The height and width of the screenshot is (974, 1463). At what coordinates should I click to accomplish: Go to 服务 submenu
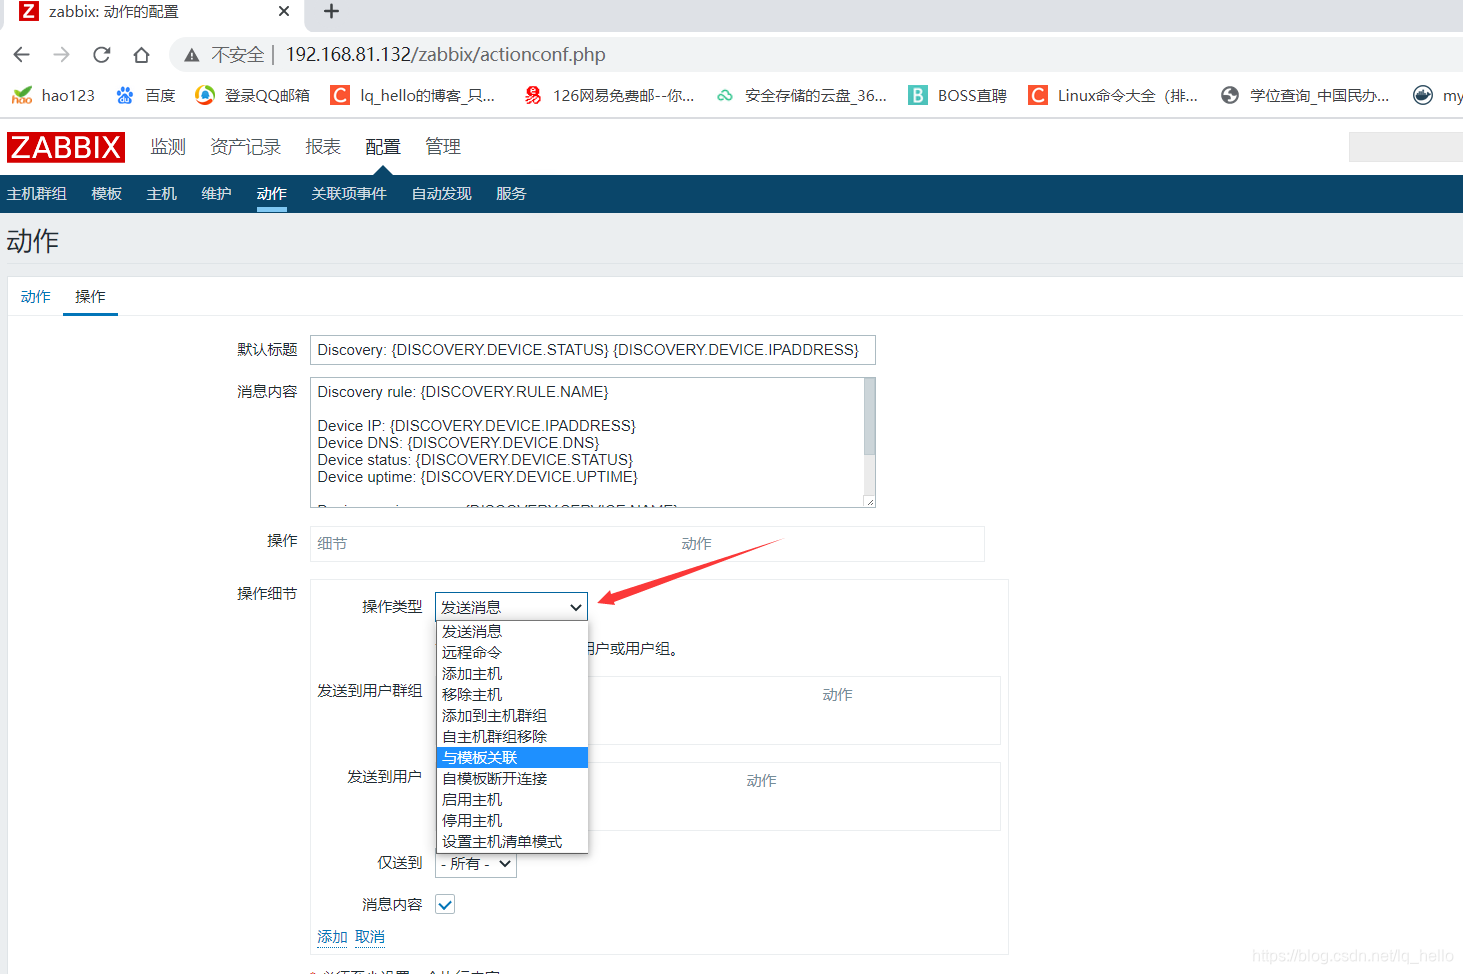pyautogui.click(x=511, y=194)
